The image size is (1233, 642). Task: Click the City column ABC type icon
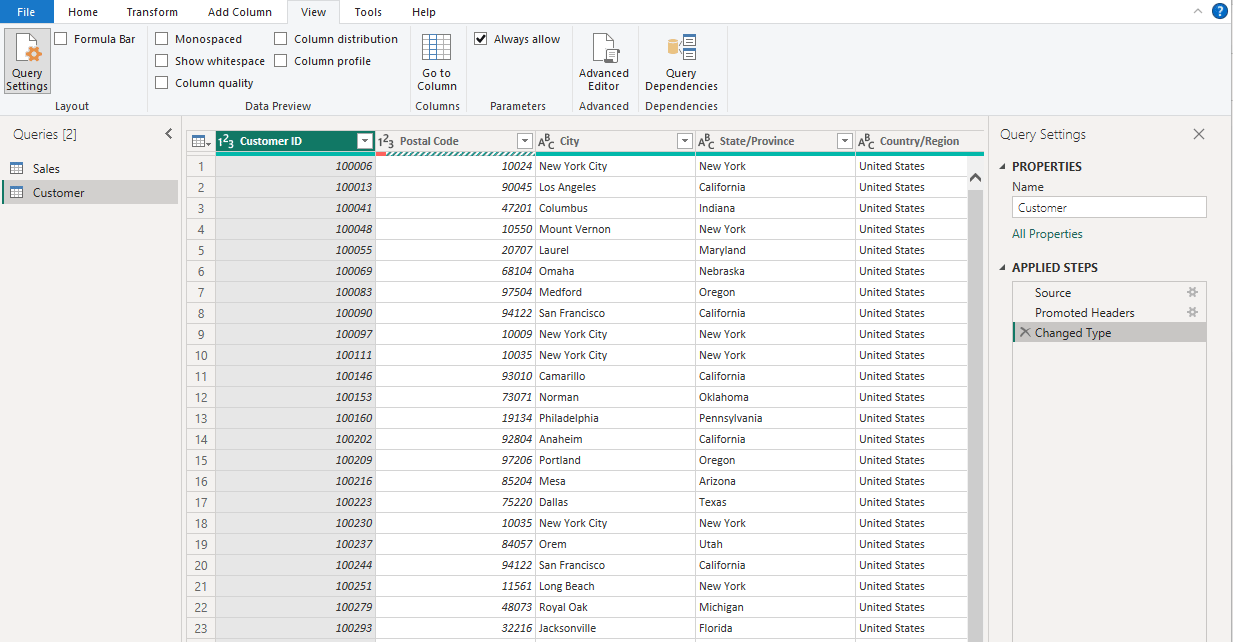(x=546, y=141)
